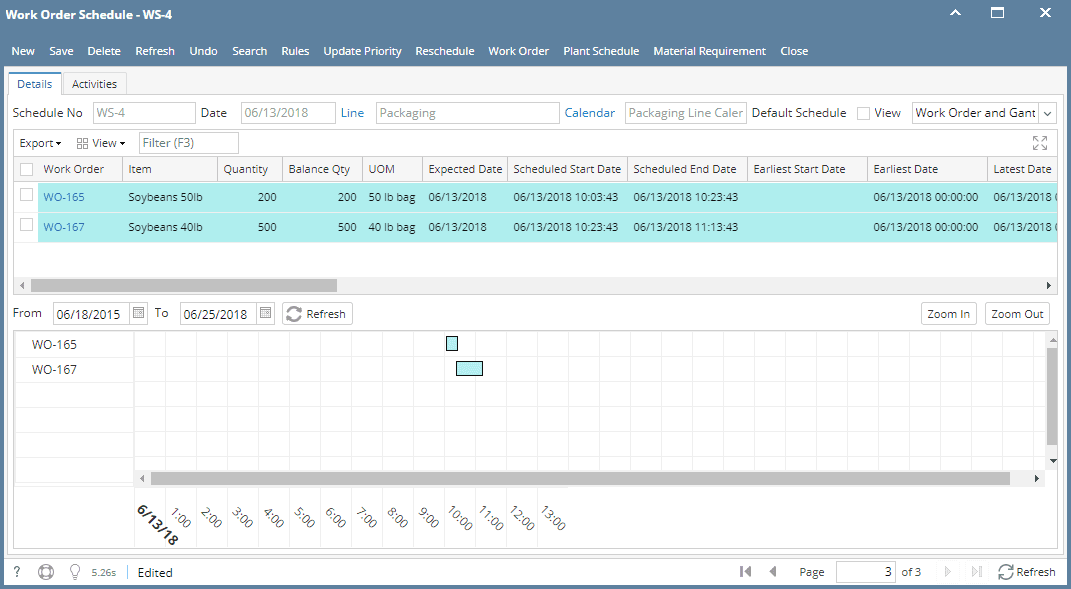Click Undo in the toolbar

pyautogui.click(x=204, y=51)
